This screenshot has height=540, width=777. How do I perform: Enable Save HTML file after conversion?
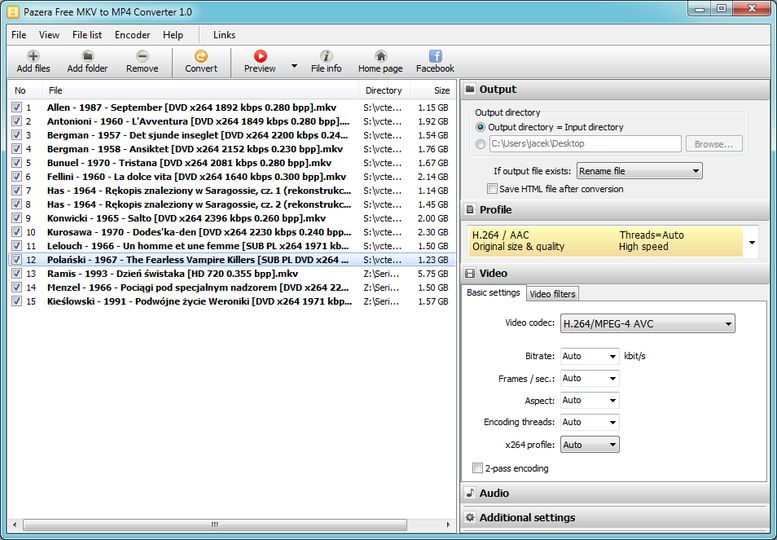(x=492, y=189)
